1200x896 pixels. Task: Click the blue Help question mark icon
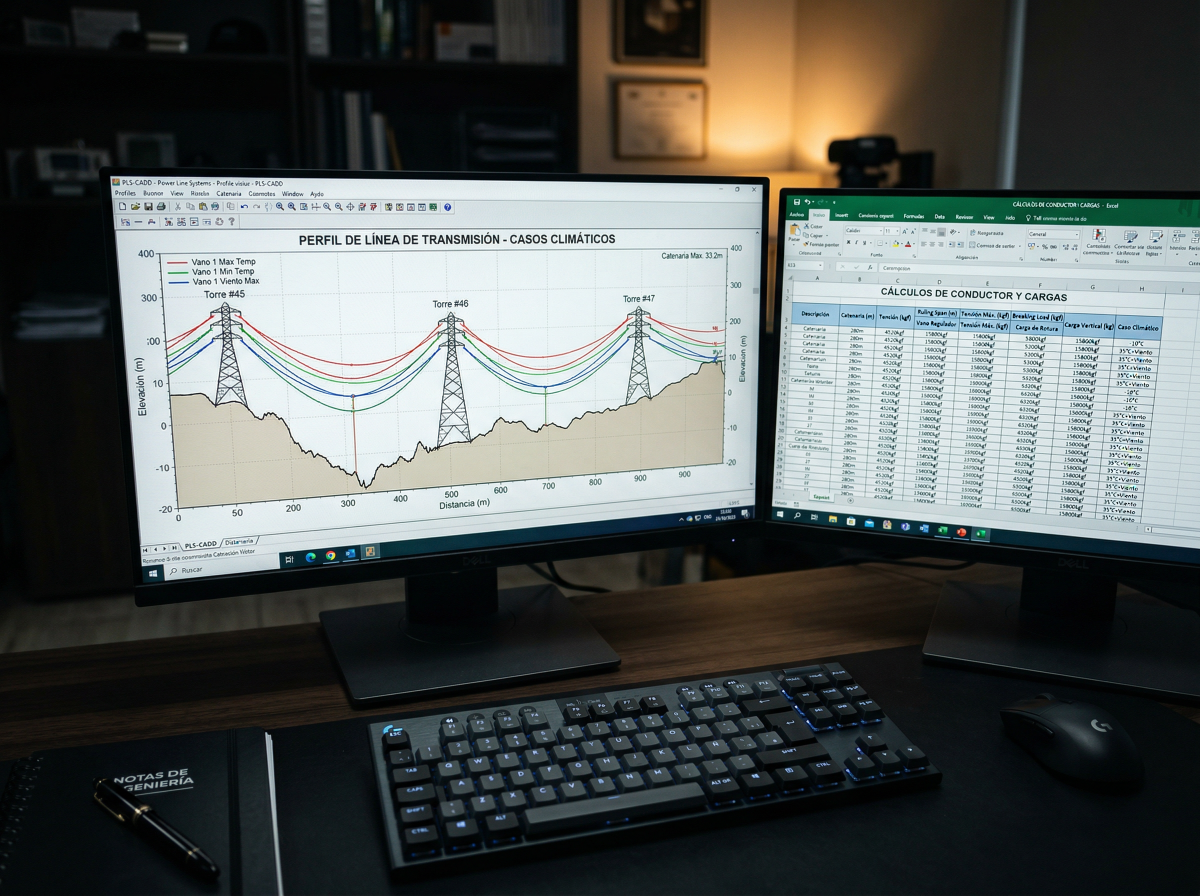tap(448, 207)
